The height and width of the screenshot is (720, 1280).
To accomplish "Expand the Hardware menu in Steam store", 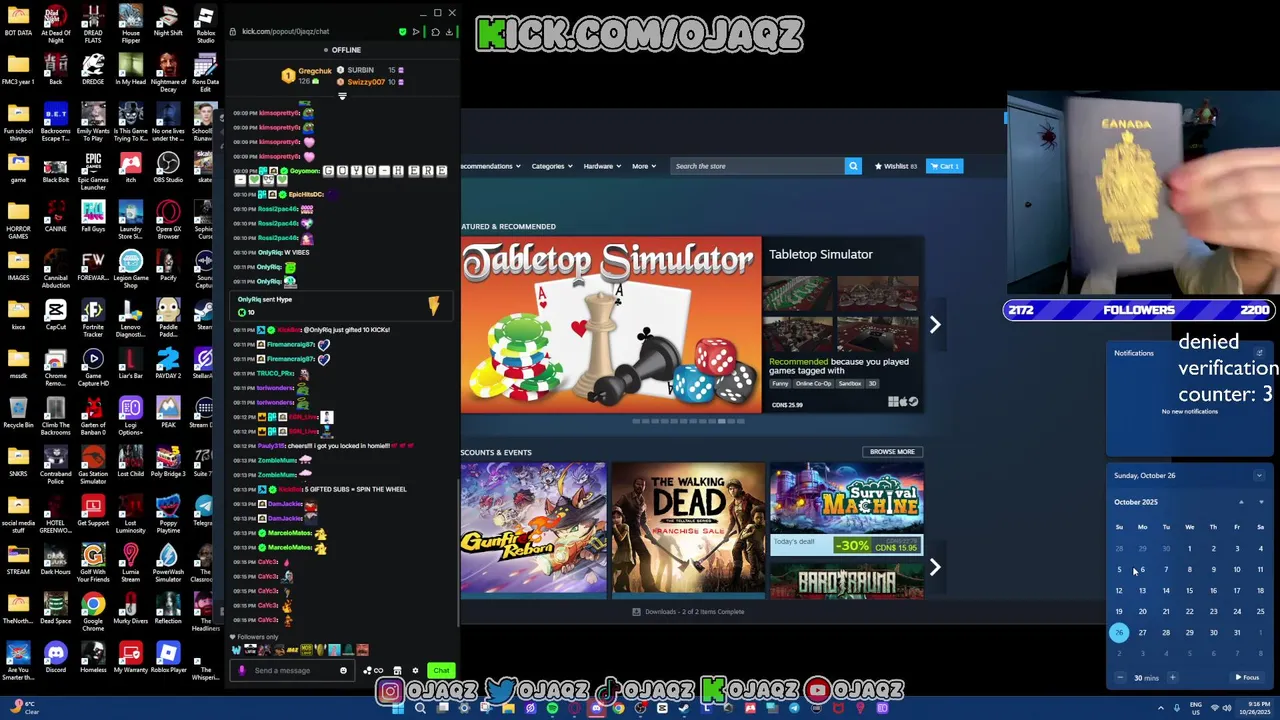I will coord(602,166).
